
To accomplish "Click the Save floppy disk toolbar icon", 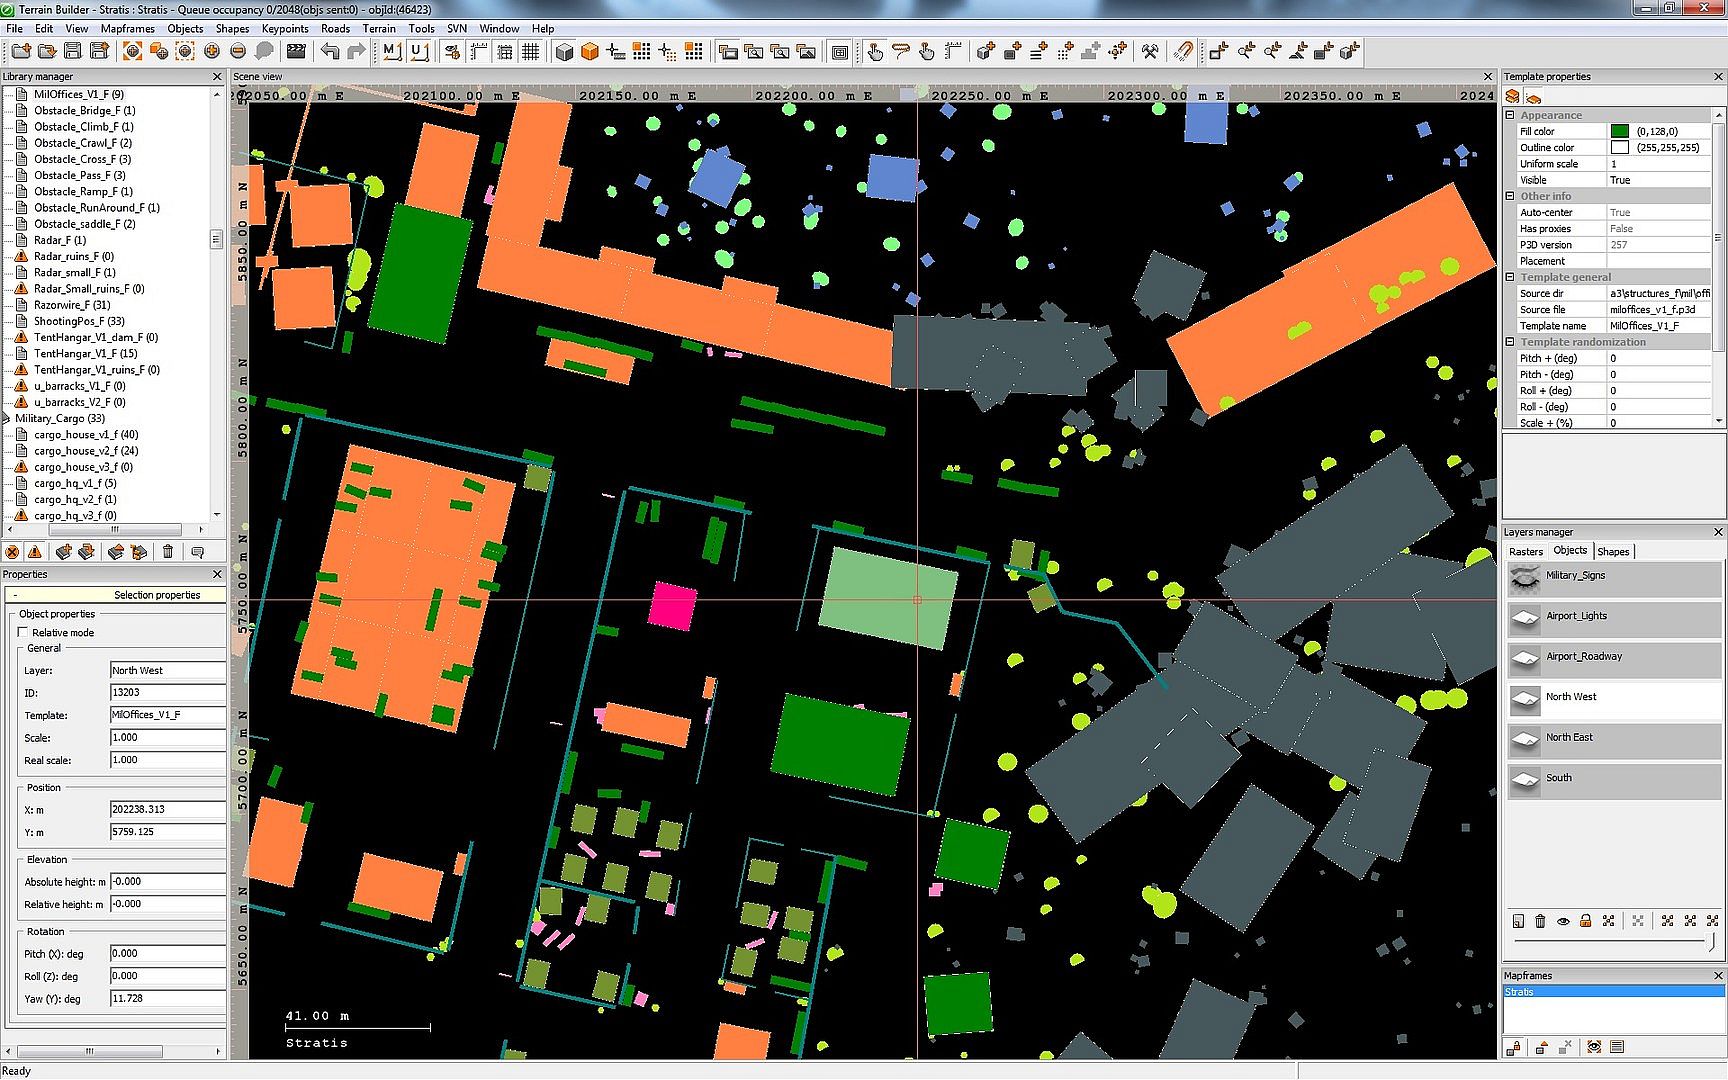I will (x=73, y=52).
